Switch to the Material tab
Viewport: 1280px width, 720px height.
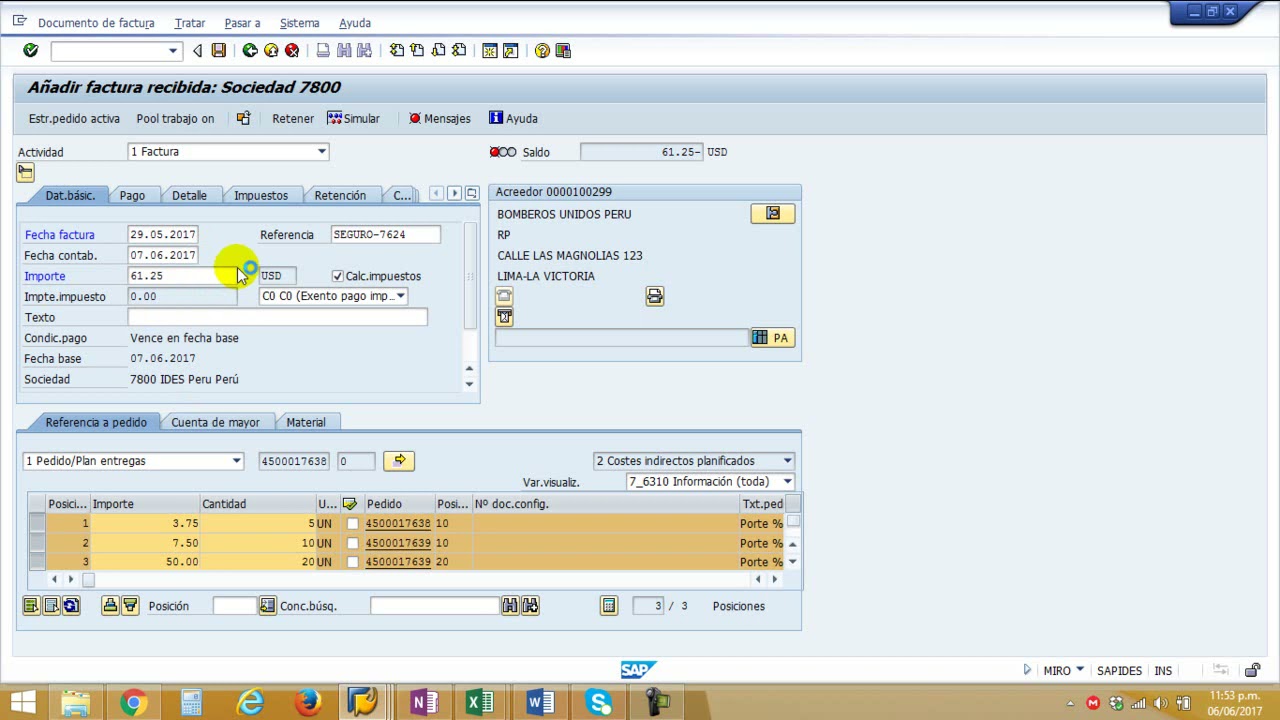(x=306, y=422)
